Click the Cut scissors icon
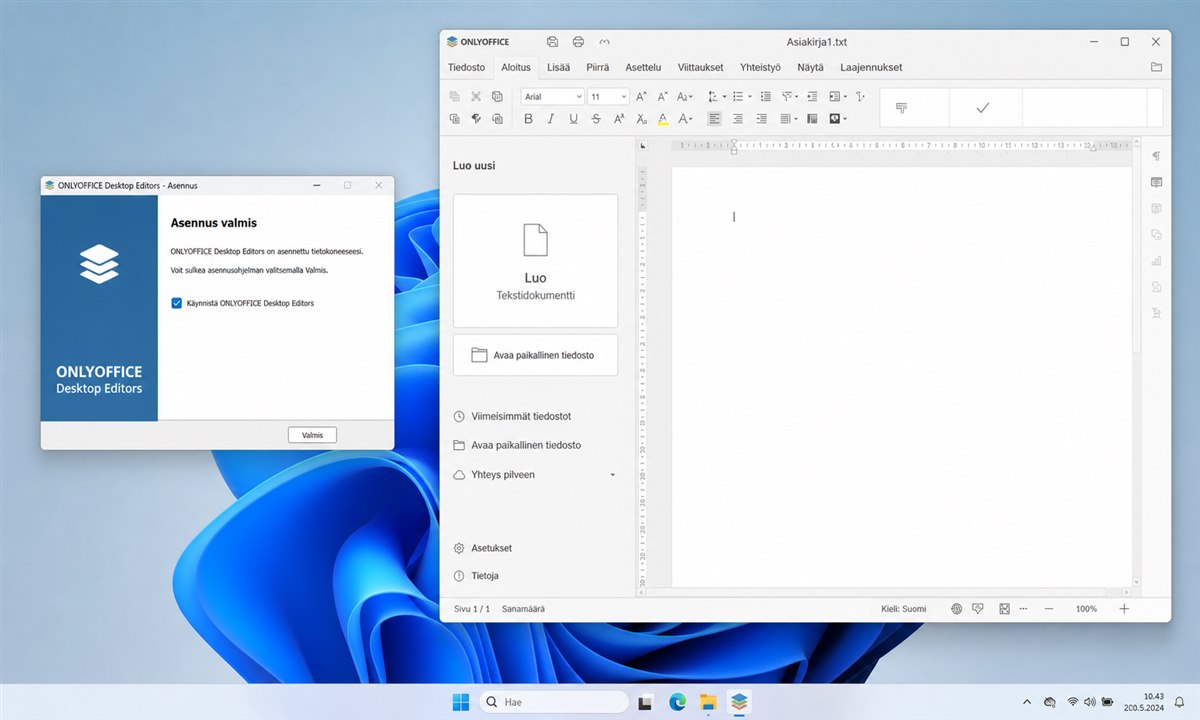The width and height of the screenshot is (1200, 720). [476, 97]
